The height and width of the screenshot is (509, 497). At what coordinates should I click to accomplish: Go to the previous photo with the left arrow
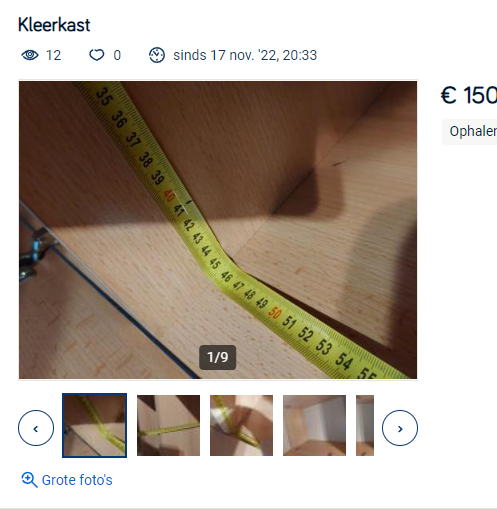pyautogui.click(x=36, y=428)
